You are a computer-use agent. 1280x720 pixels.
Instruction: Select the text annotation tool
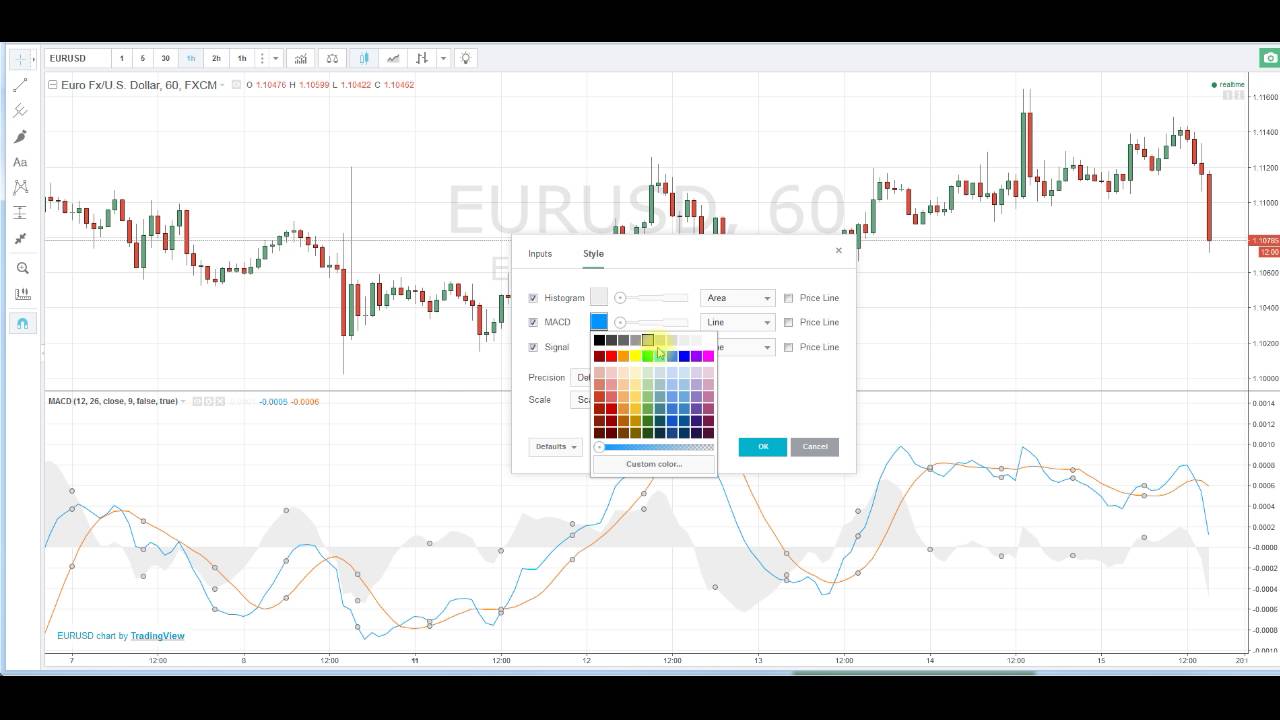pos(20,162)
